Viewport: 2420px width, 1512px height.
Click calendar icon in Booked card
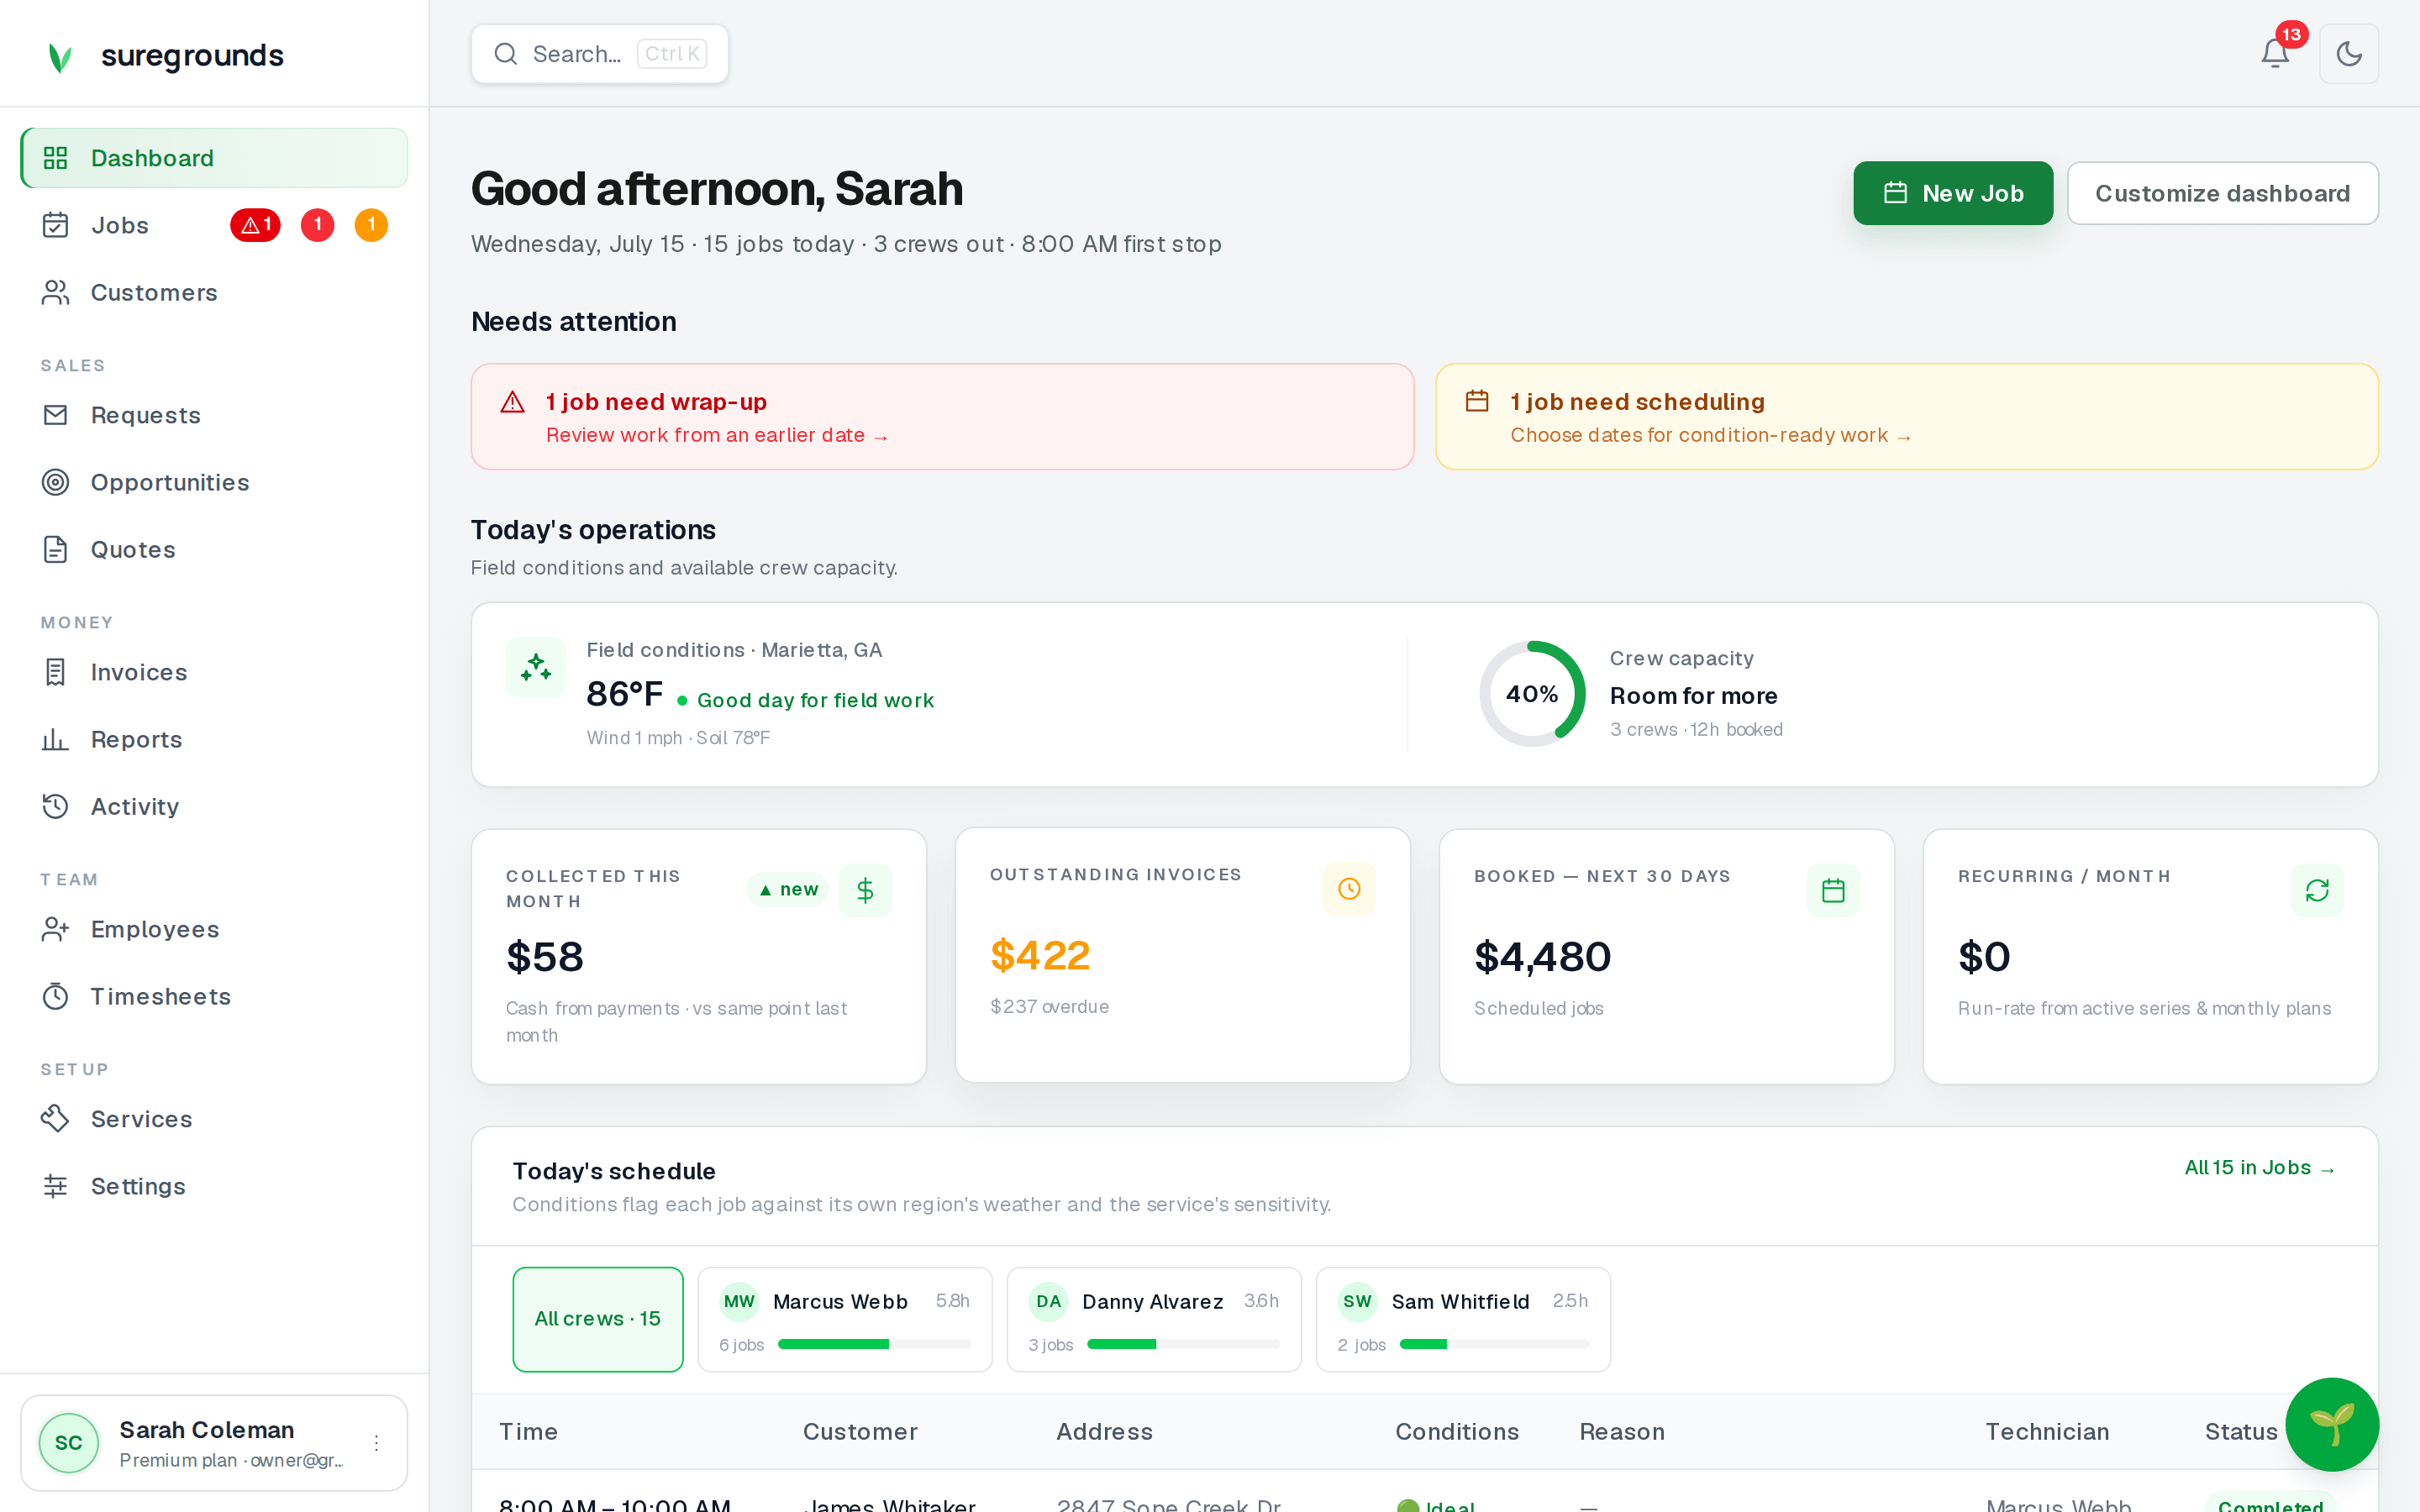click(x=1833, y=890)
